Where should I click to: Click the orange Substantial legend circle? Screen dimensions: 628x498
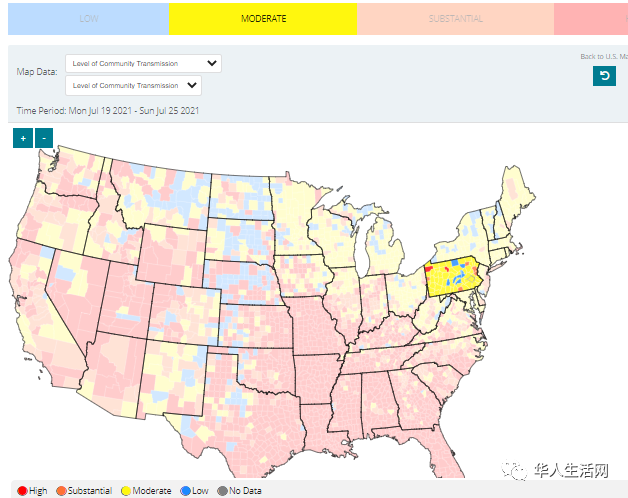[x=62, y=491]
